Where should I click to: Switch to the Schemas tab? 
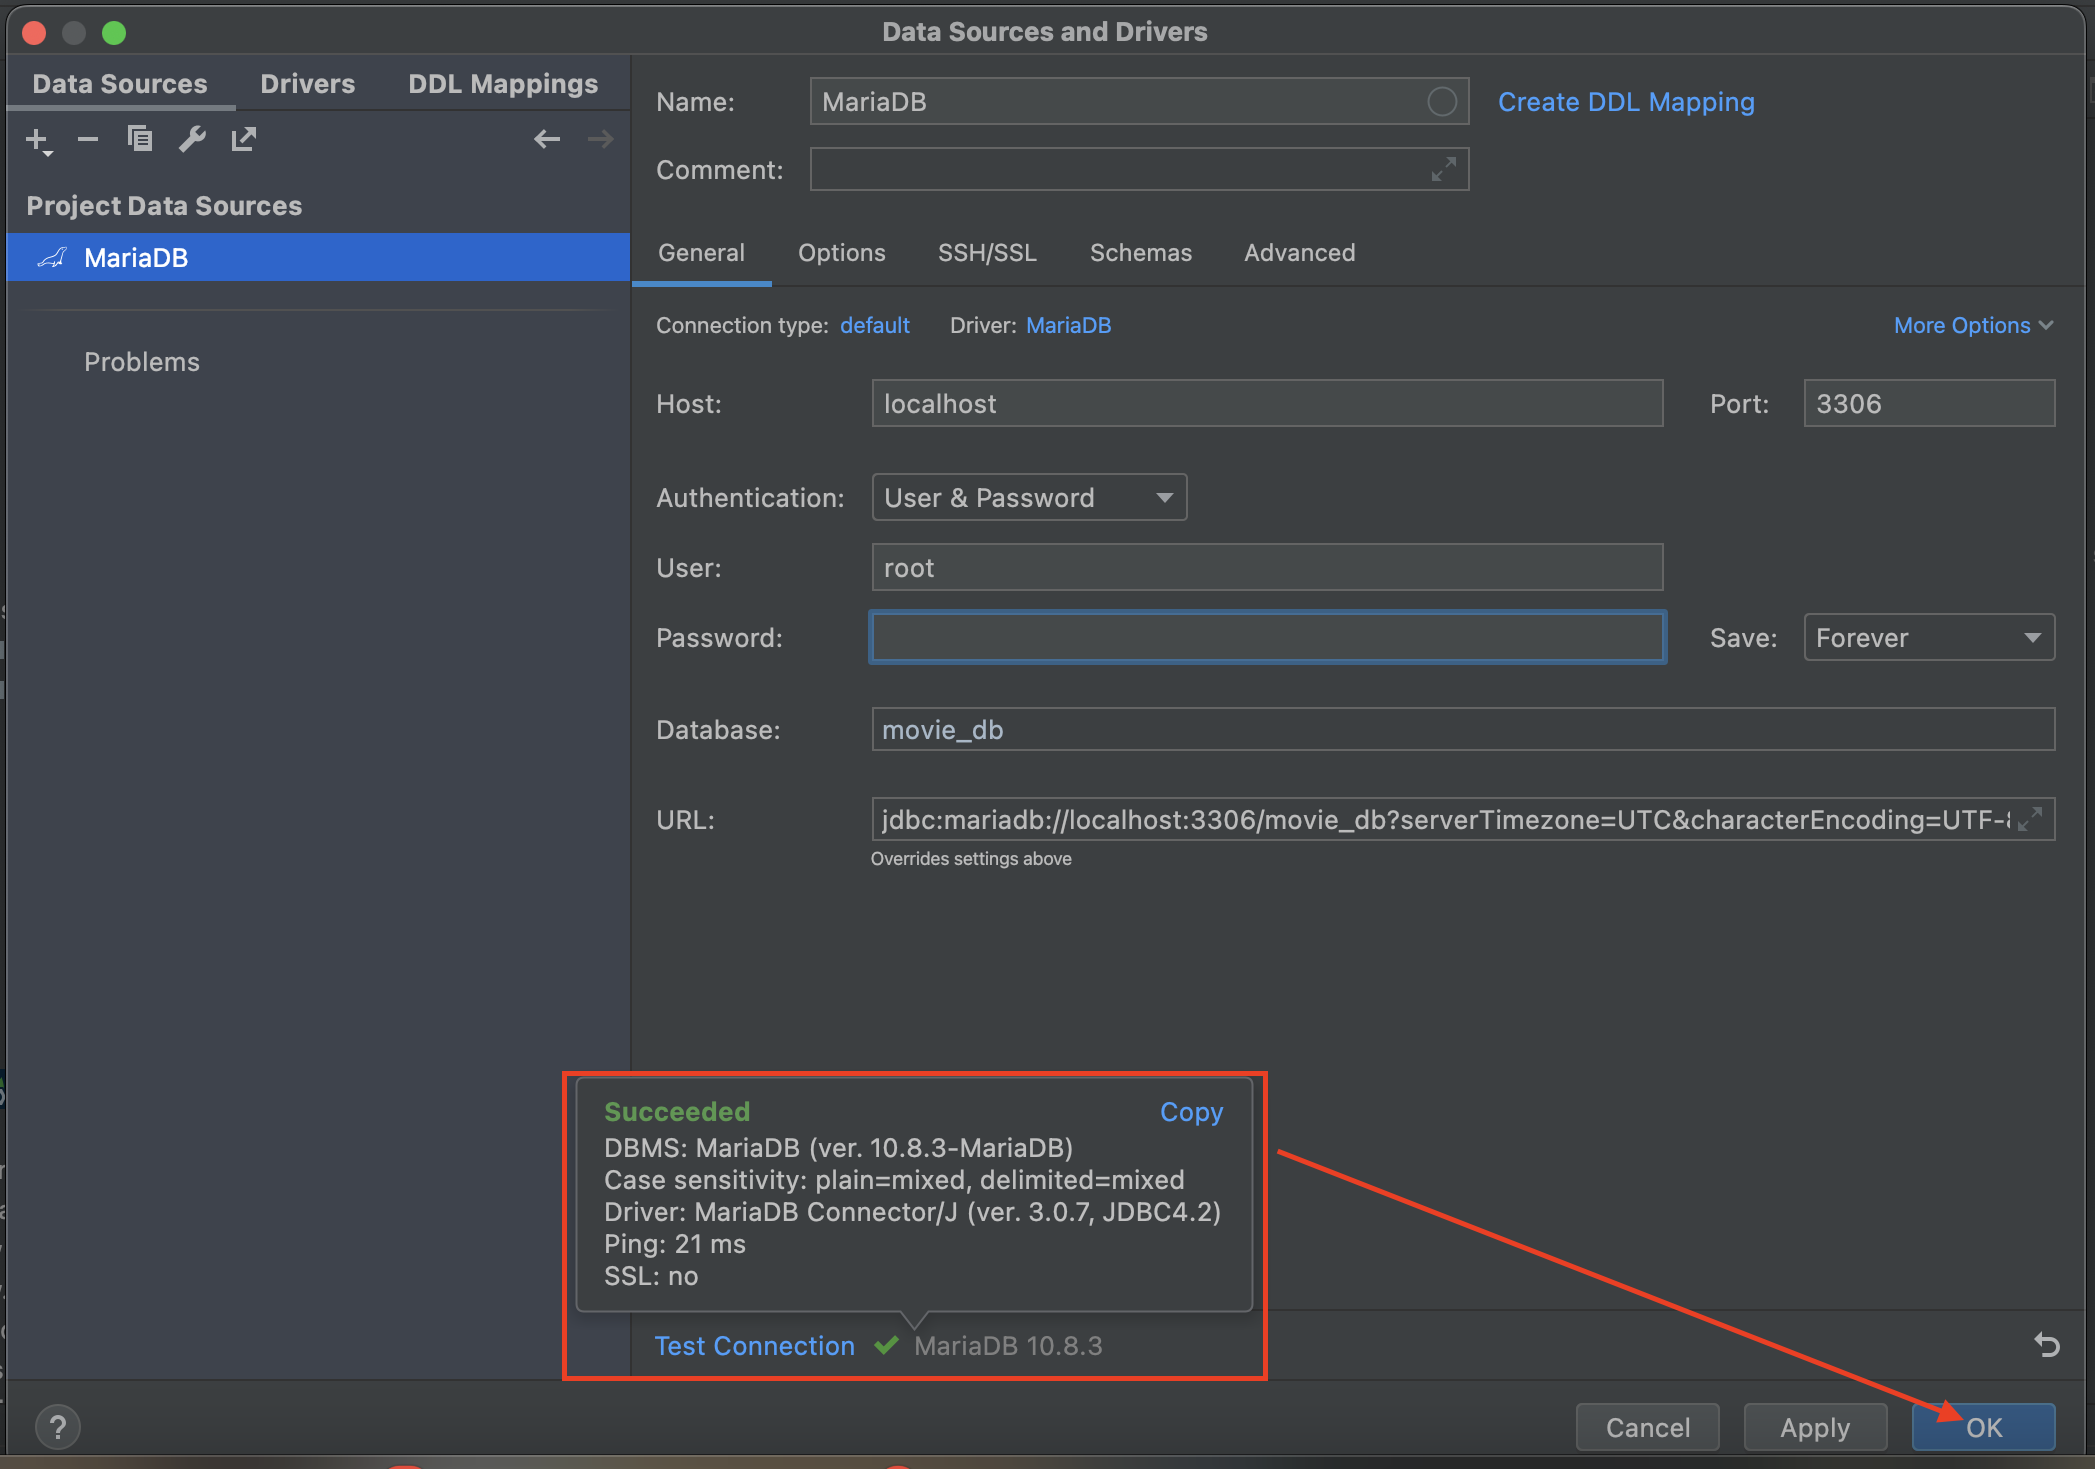(1140, 253)
